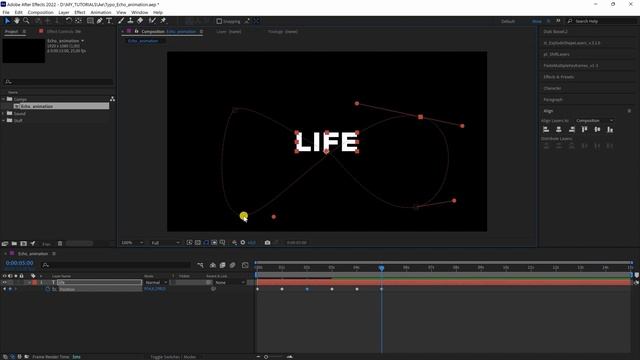Screen dimensions: 640x360
Task: Select the Brush tool
Action: pos(121,21)
